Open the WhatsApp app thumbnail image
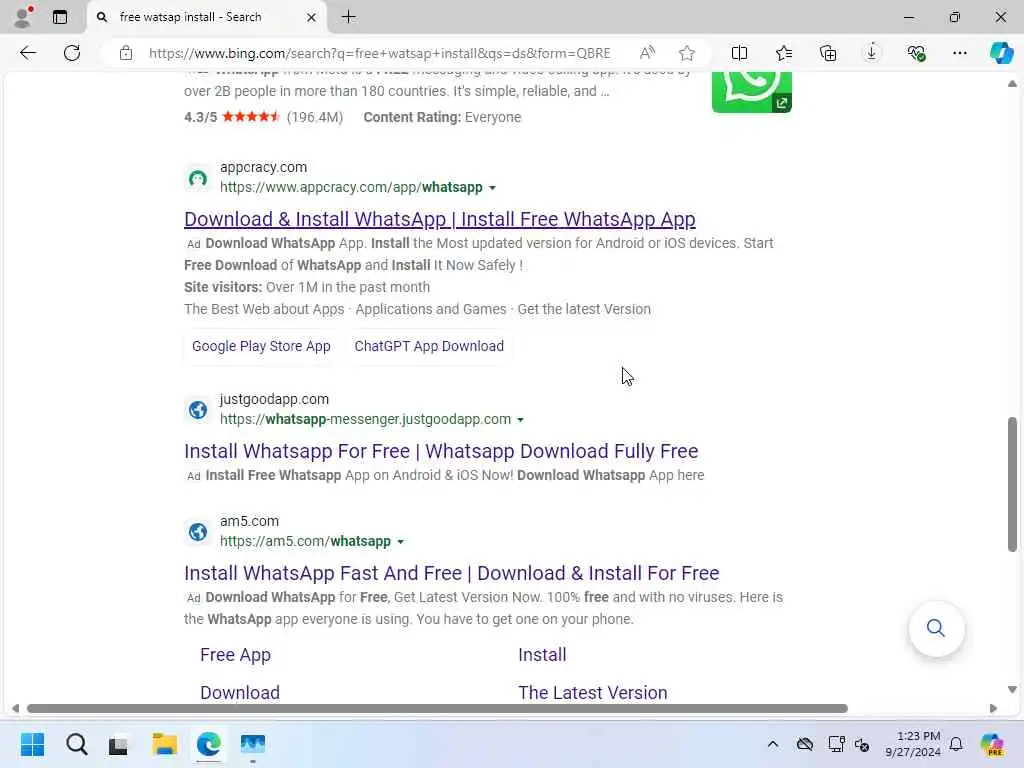 [752, 92]
